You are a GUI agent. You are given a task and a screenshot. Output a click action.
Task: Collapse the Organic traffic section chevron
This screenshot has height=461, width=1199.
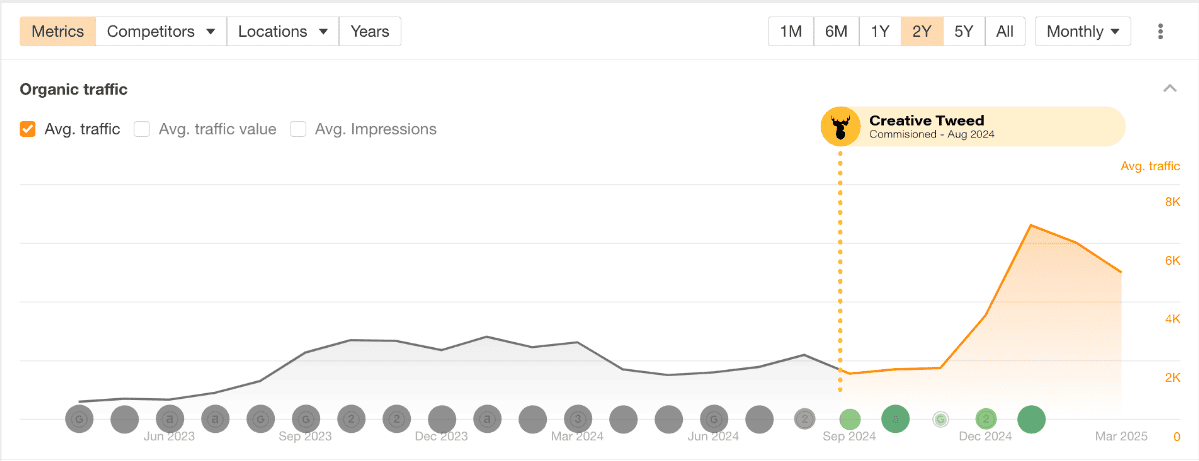pyautogui.click(x=1169, y=89)
